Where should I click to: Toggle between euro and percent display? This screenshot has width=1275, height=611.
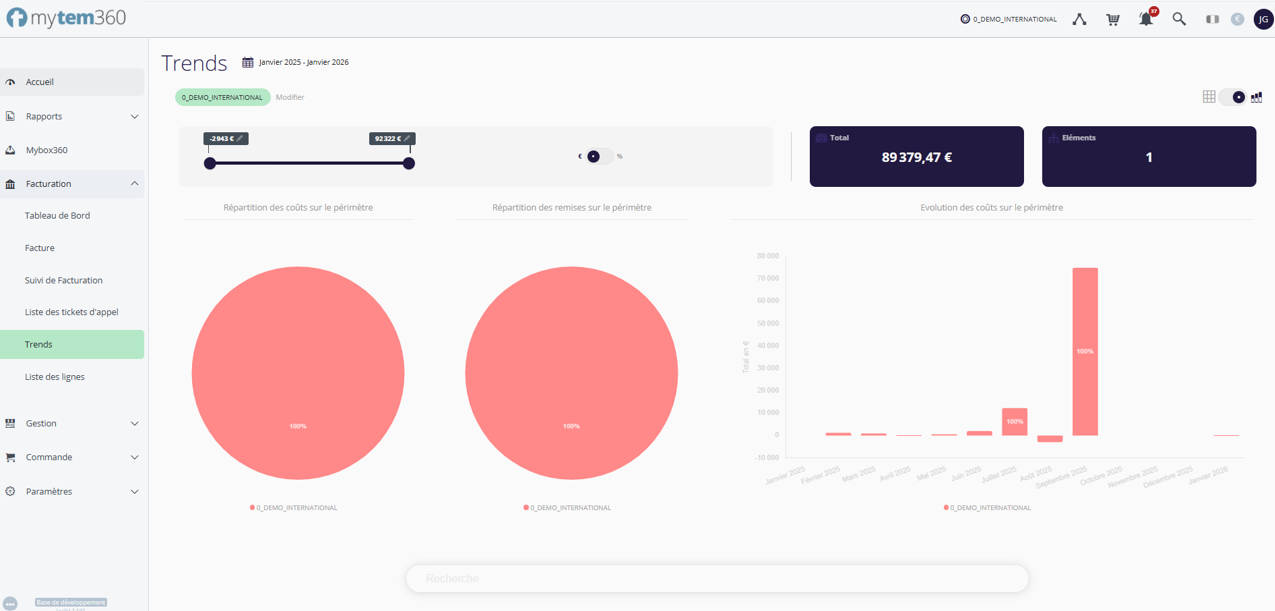(x=597, y=156)
